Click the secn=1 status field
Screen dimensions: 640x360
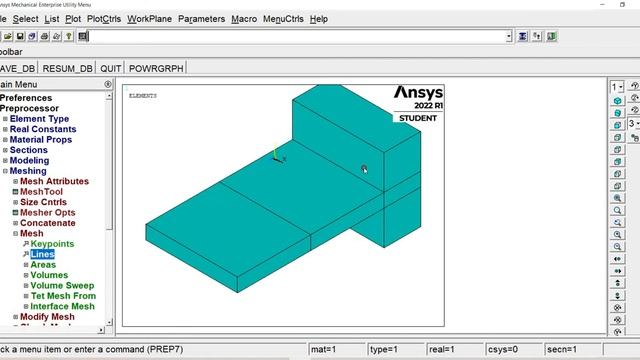573,349
